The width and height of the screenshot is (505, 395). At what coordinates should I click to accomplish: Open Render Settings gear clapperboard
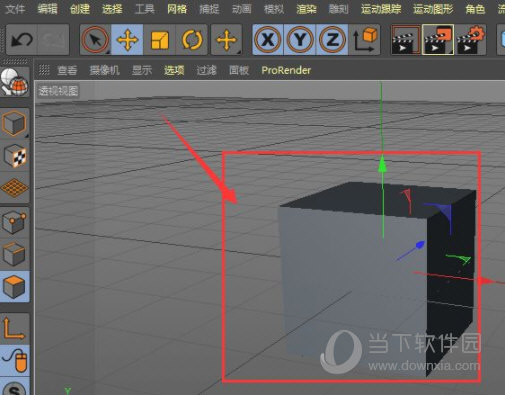[x=470, y=40]
